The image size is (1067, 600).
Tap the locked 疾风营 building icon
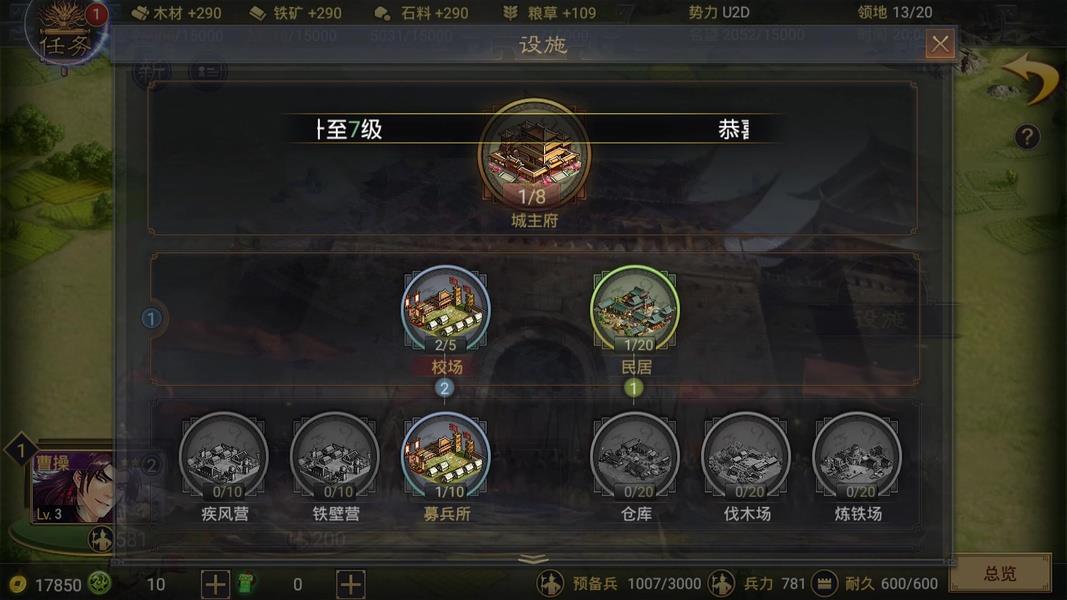224,456
